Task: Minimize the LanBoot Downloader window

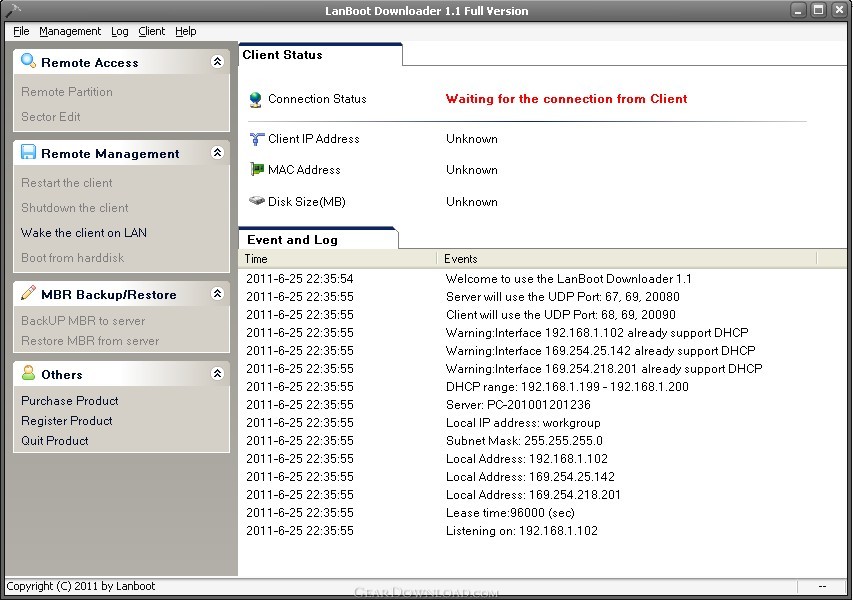Action: coord(798,10)
